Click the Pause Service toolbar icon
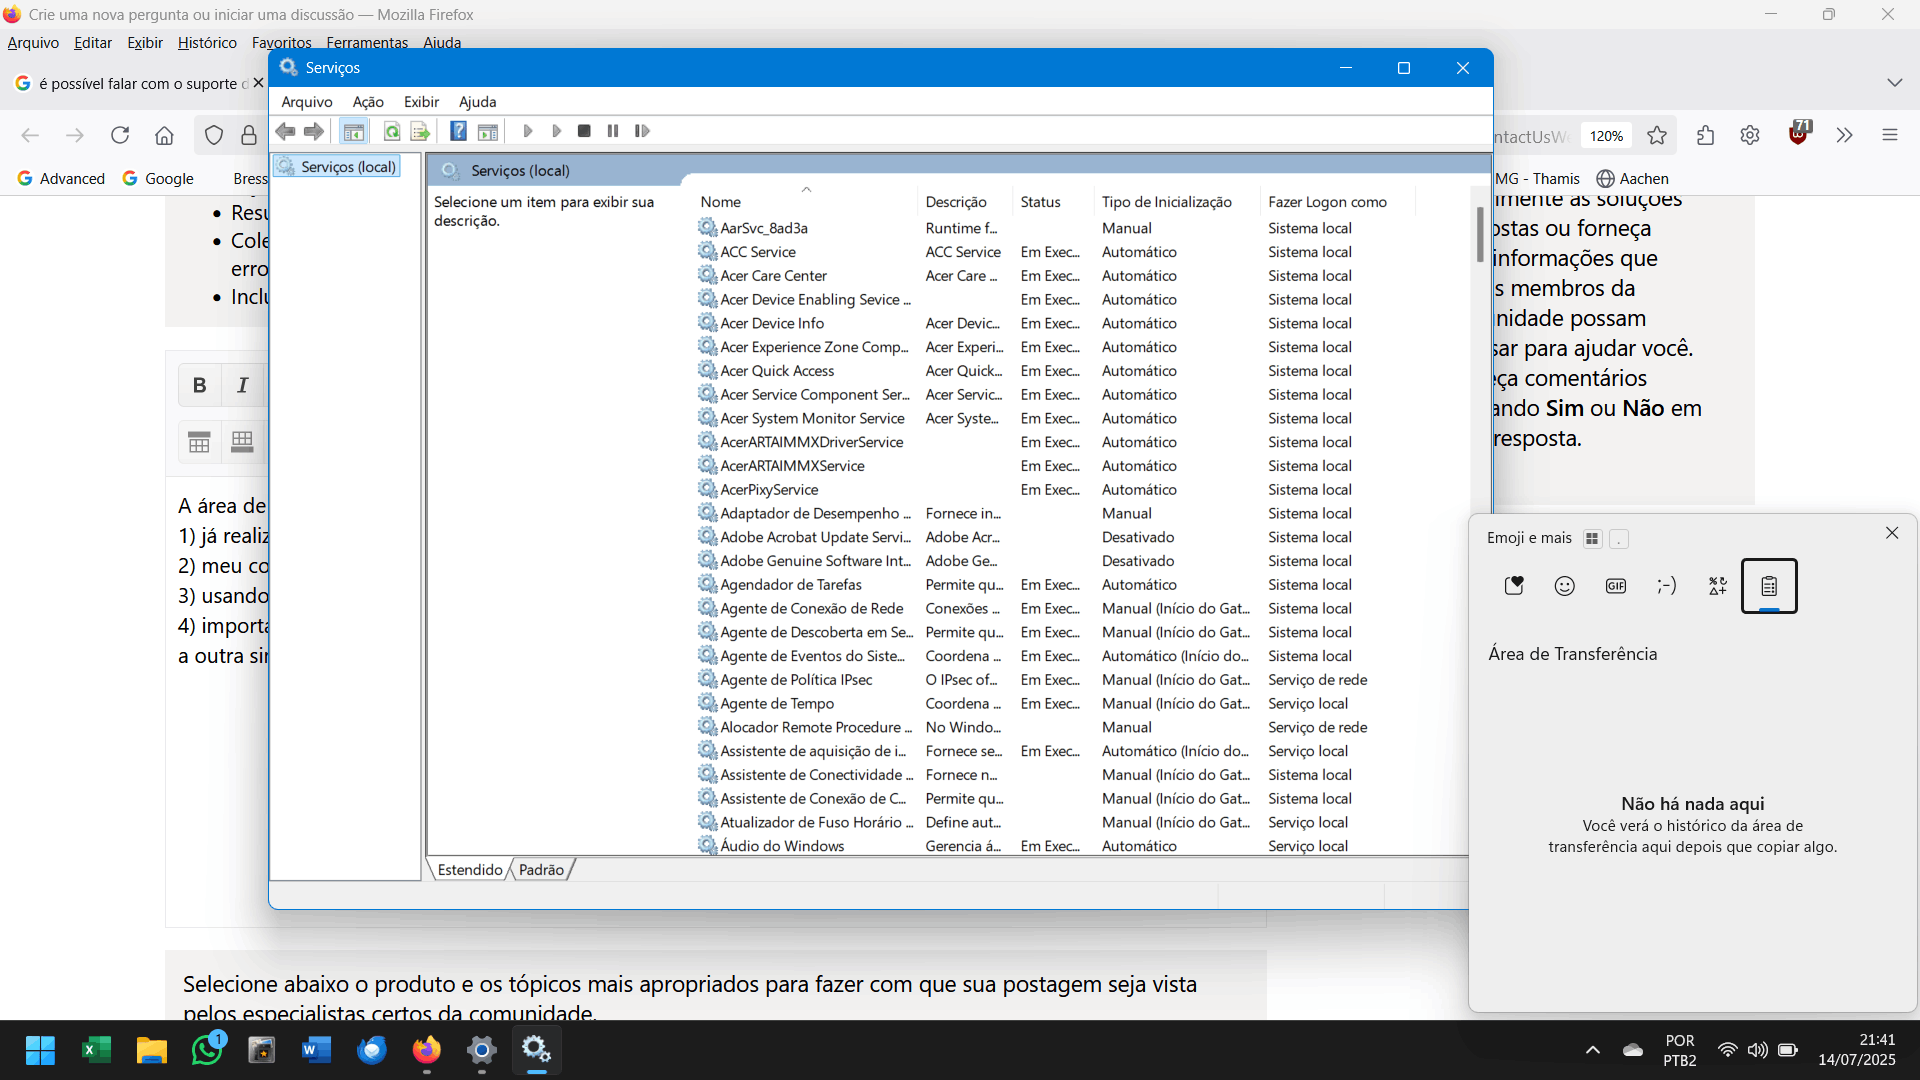1920x1080 pixels. 613,131
